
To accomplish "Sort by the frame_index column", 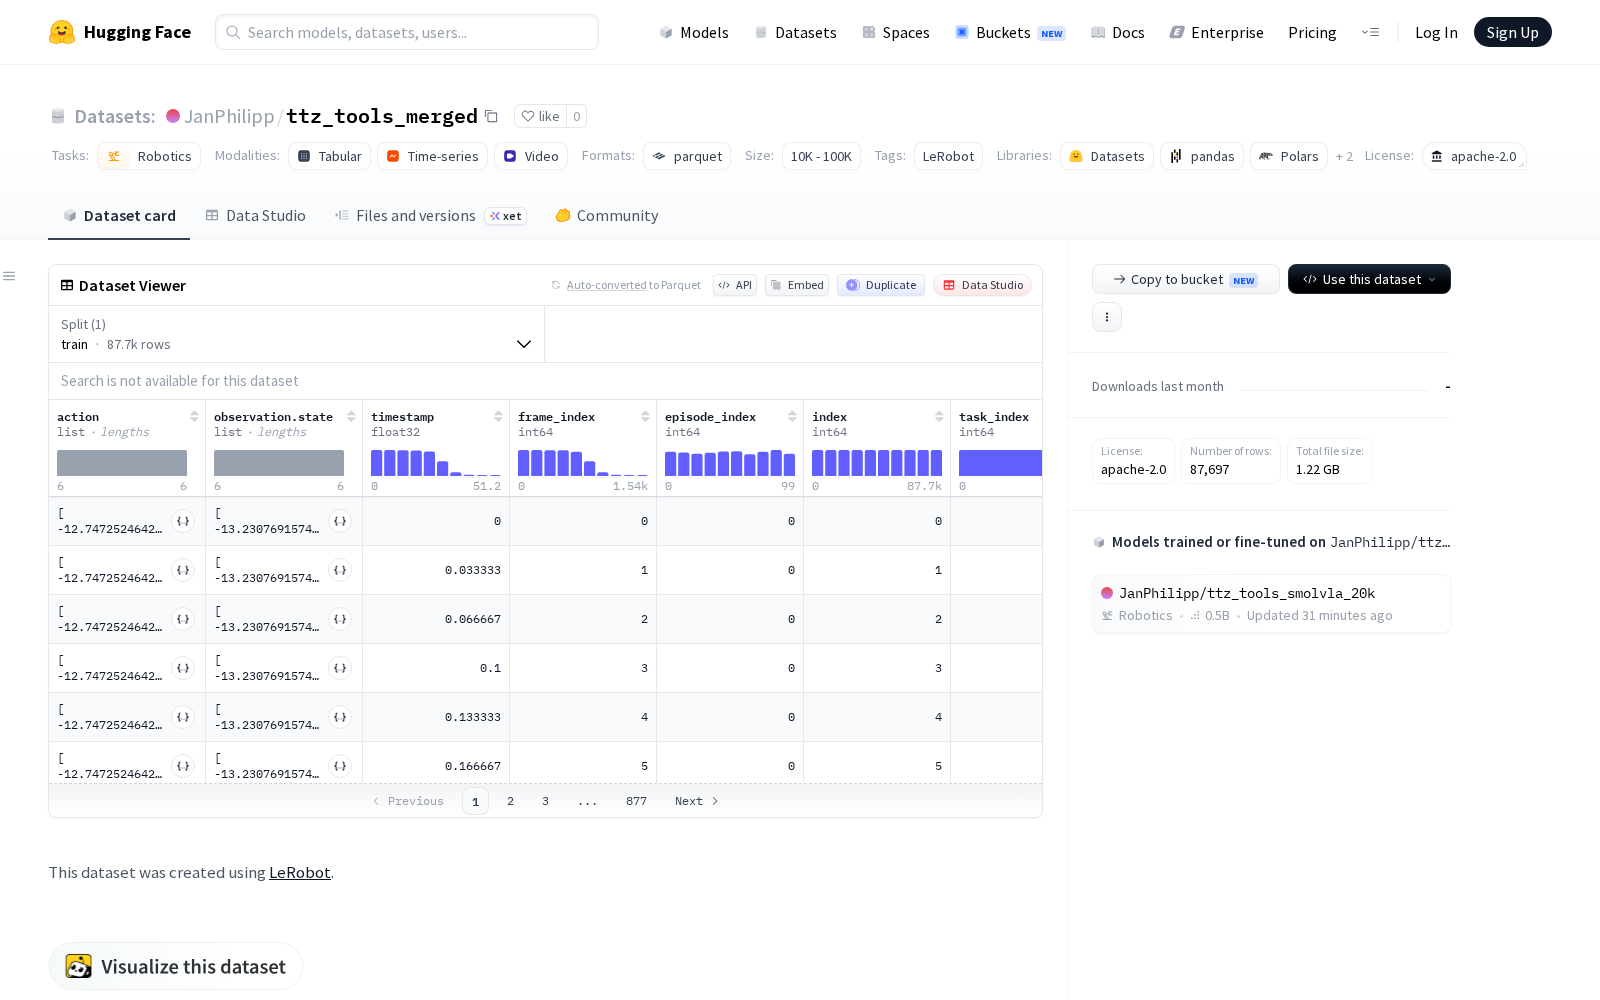I will point(645,417).
